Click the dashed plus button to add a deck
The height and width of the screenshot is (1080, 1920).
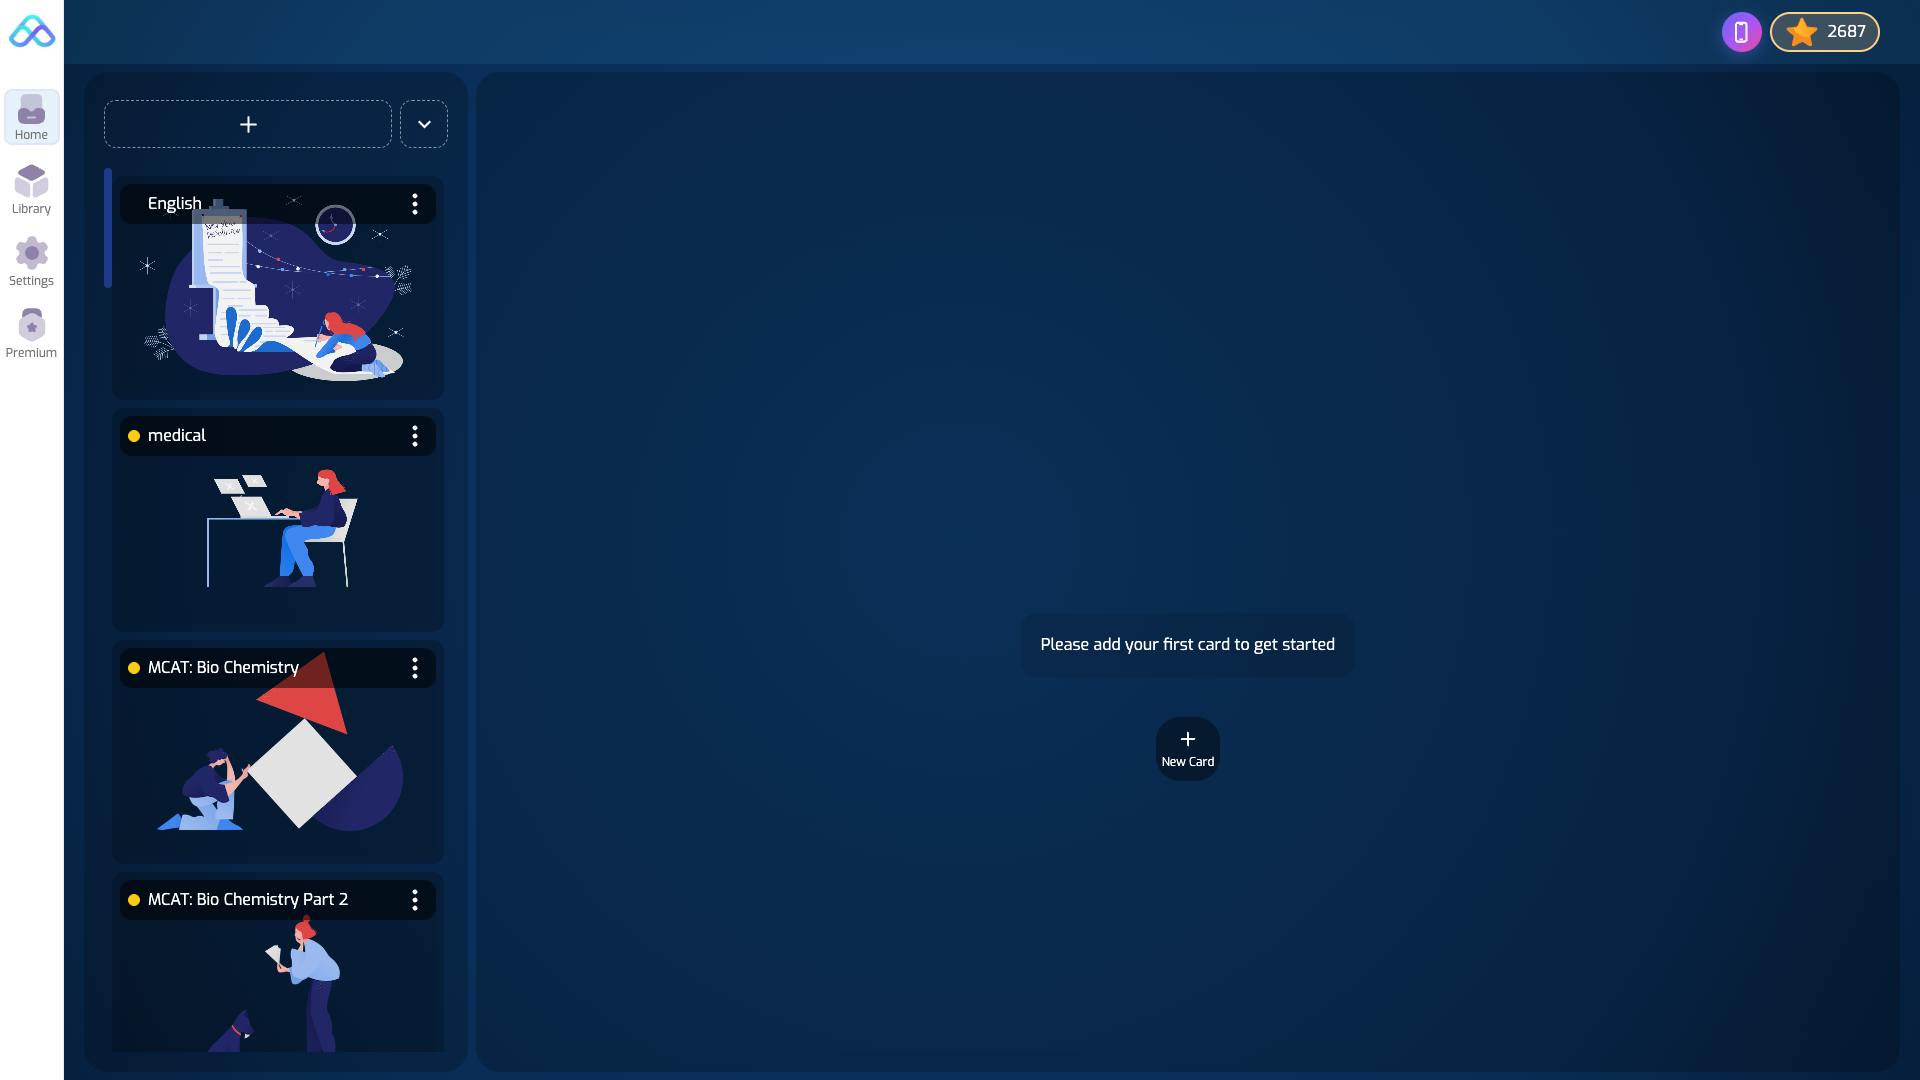click(x=247, y=123)
